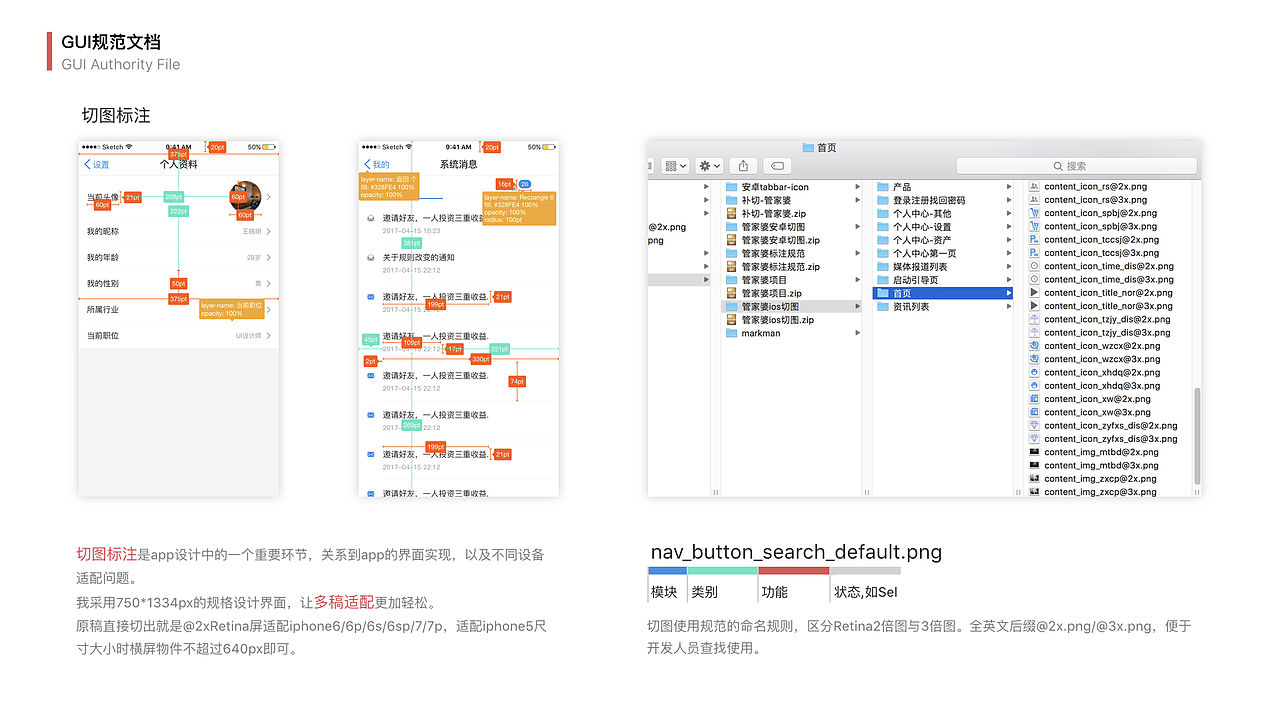Select the icon of content_icon_rs@2x.png
The width and height of the screenshot is (1280, 720).
pyautogui.click(x=1034, y=187)
